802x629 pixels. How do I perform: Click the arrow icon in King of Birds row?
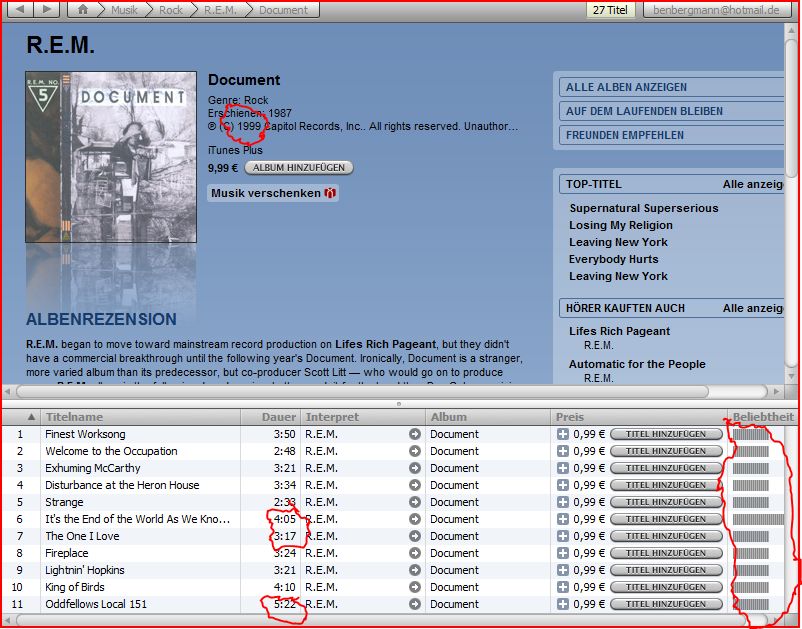coord(415,587)
